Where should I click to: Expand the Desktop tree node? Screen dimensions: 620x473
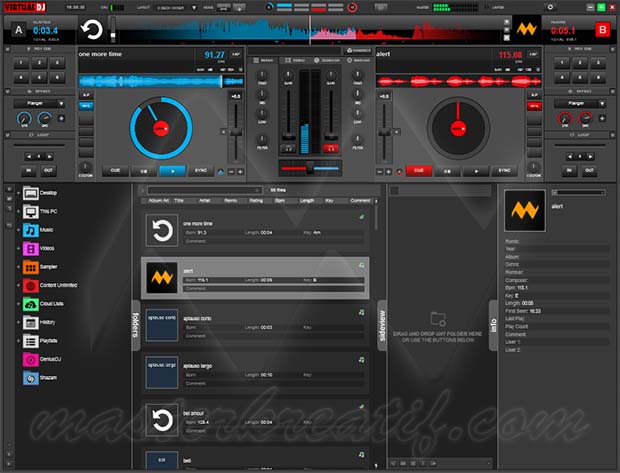pos(18,193)
